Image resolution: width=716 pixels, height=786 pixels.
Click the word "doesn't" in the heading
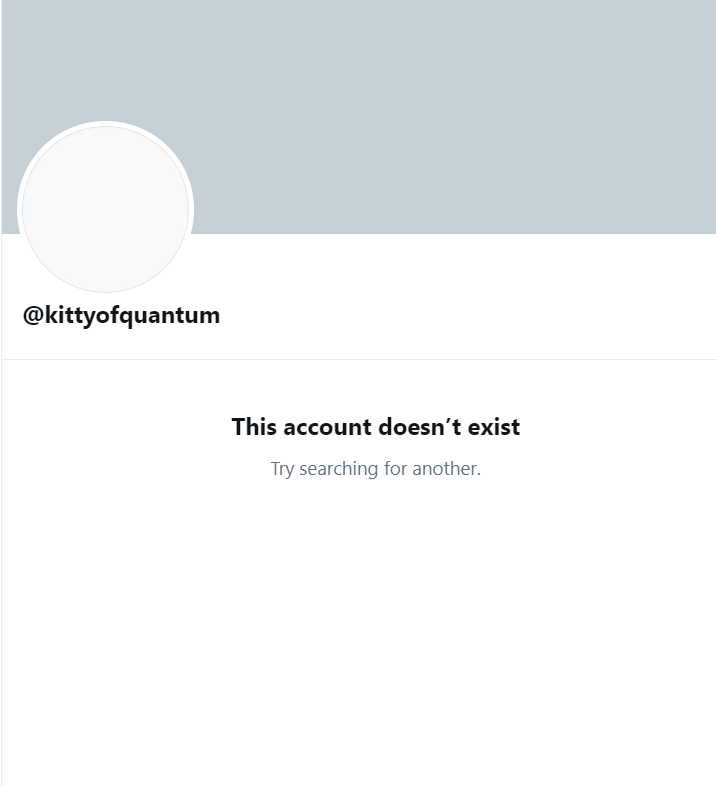tap(420, 427)
